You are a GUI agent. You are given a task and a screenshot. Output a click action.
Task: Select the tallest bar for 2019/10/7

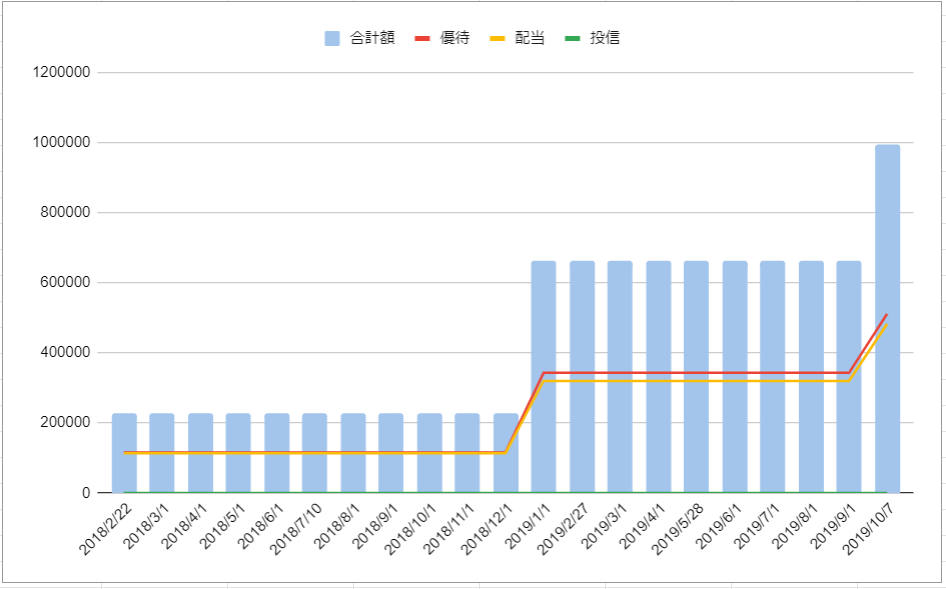pos(887,319)
